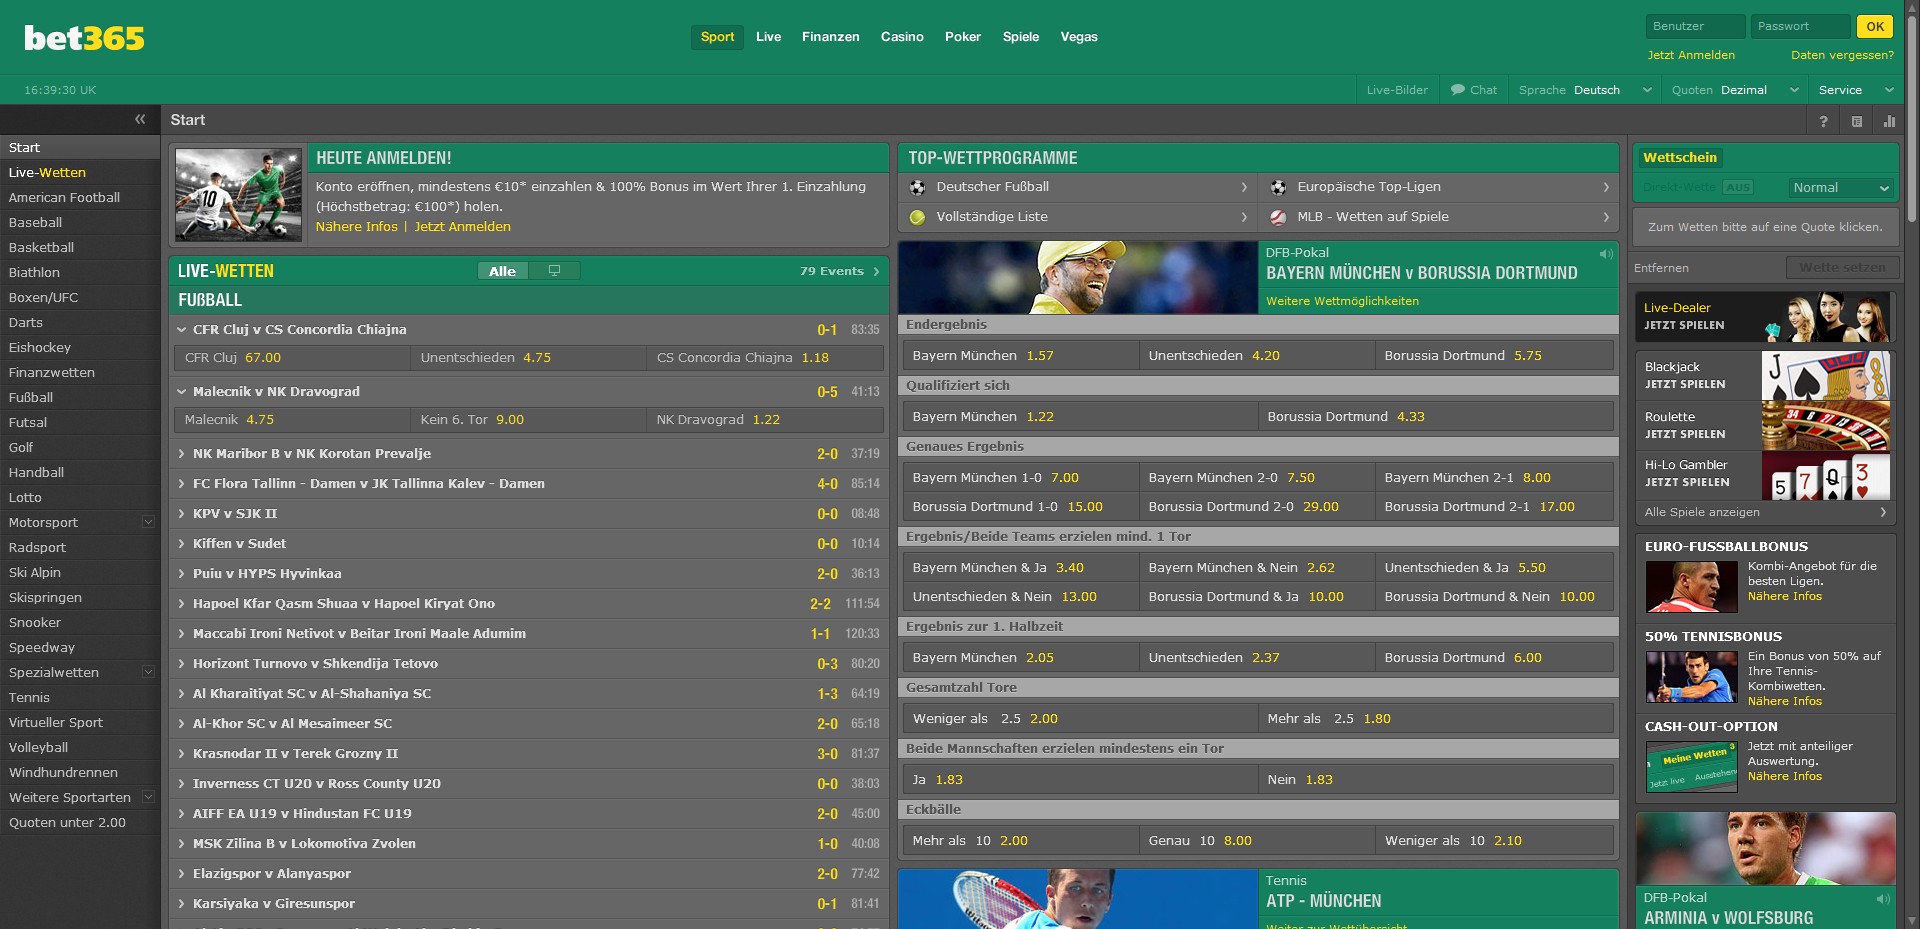Image resolution: width=1920 pixels, height=929 pixels.
Task: Open the Vegas tab
Action: coord(1079,37)
